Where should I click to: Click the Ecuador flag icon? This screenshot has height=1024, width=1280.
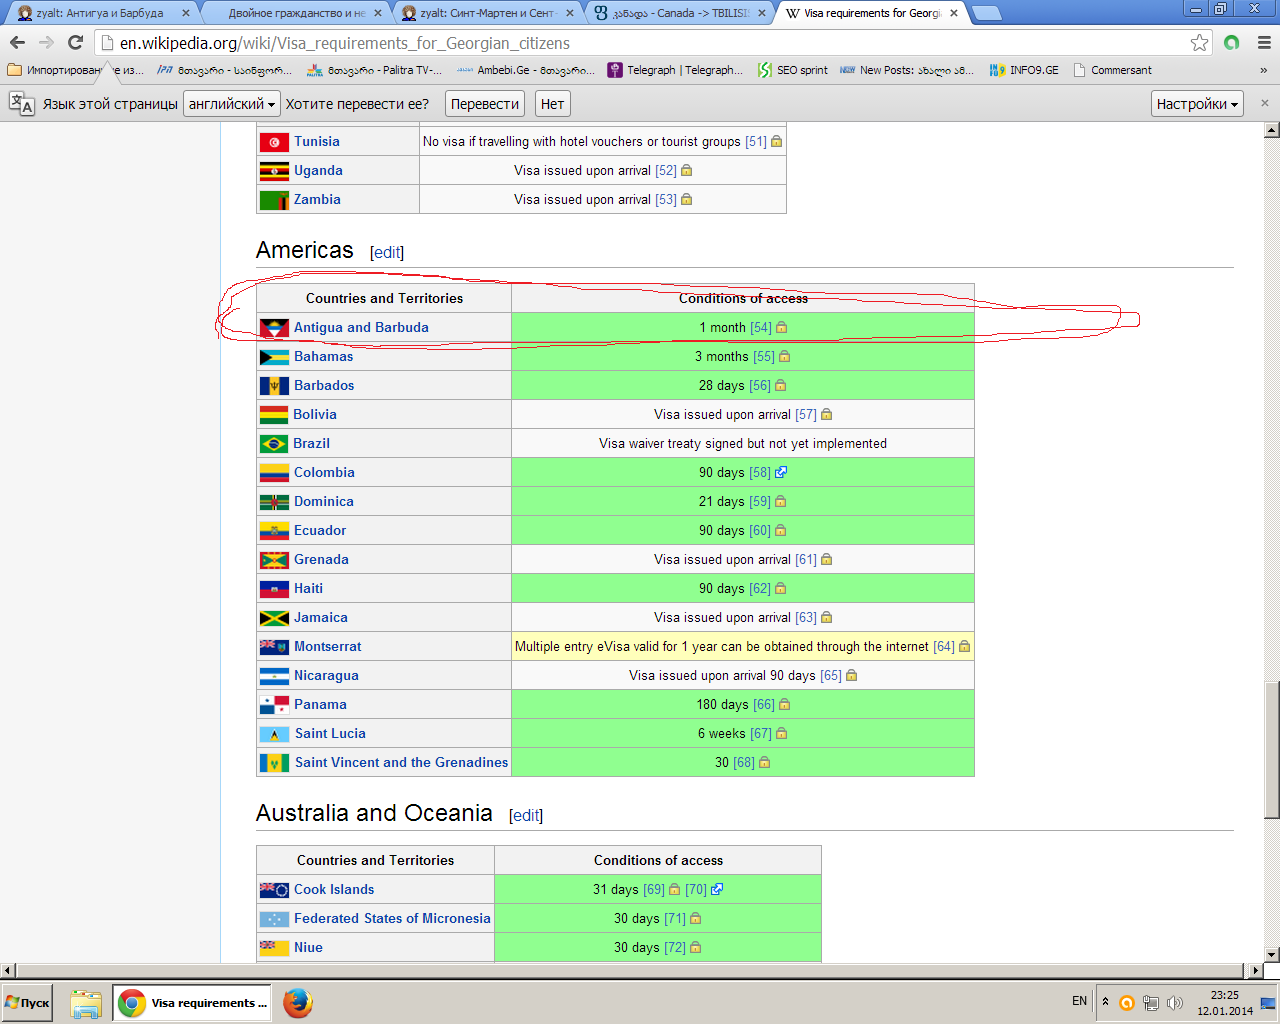(x=274, y=531)
